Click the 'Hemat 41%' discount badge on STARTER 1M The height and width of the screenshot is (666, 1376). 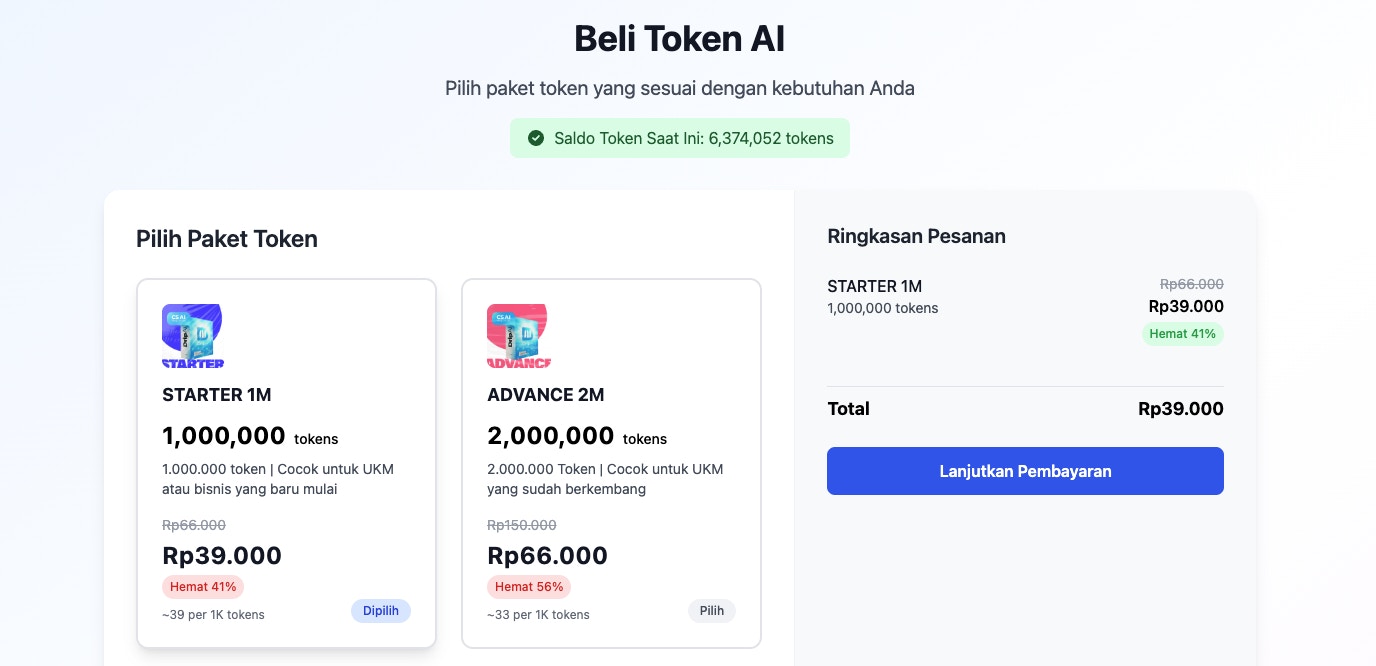(203, 587)
